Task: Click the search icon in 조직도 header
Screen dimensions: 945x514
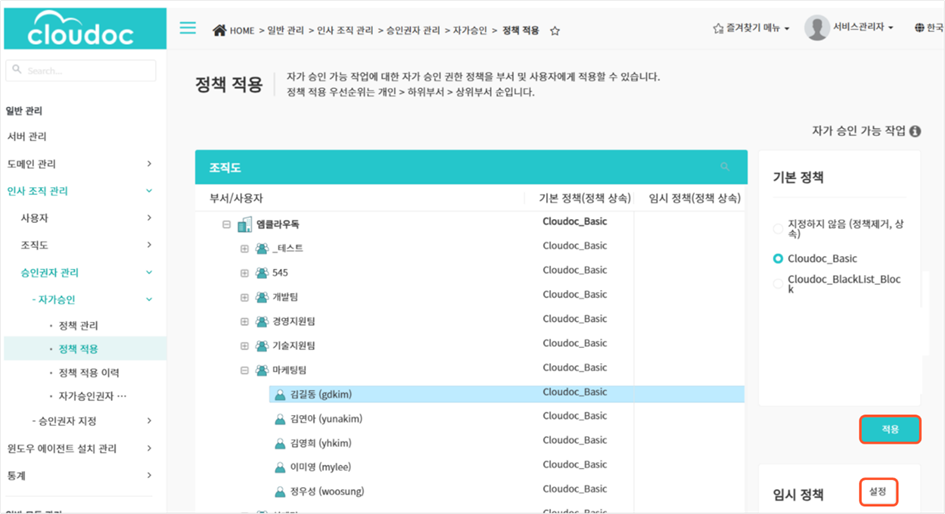Action: [725, 167]
